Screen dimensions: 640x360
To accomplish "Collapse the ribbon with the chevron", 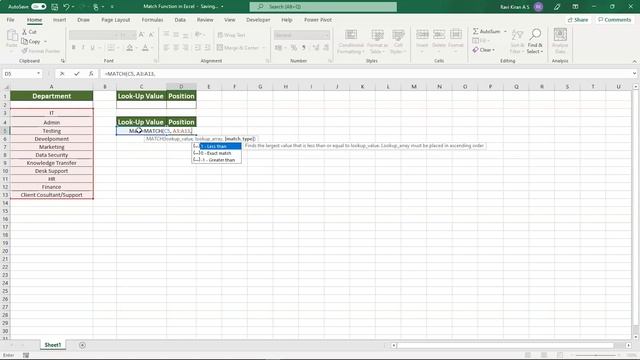I will (634, 61).
